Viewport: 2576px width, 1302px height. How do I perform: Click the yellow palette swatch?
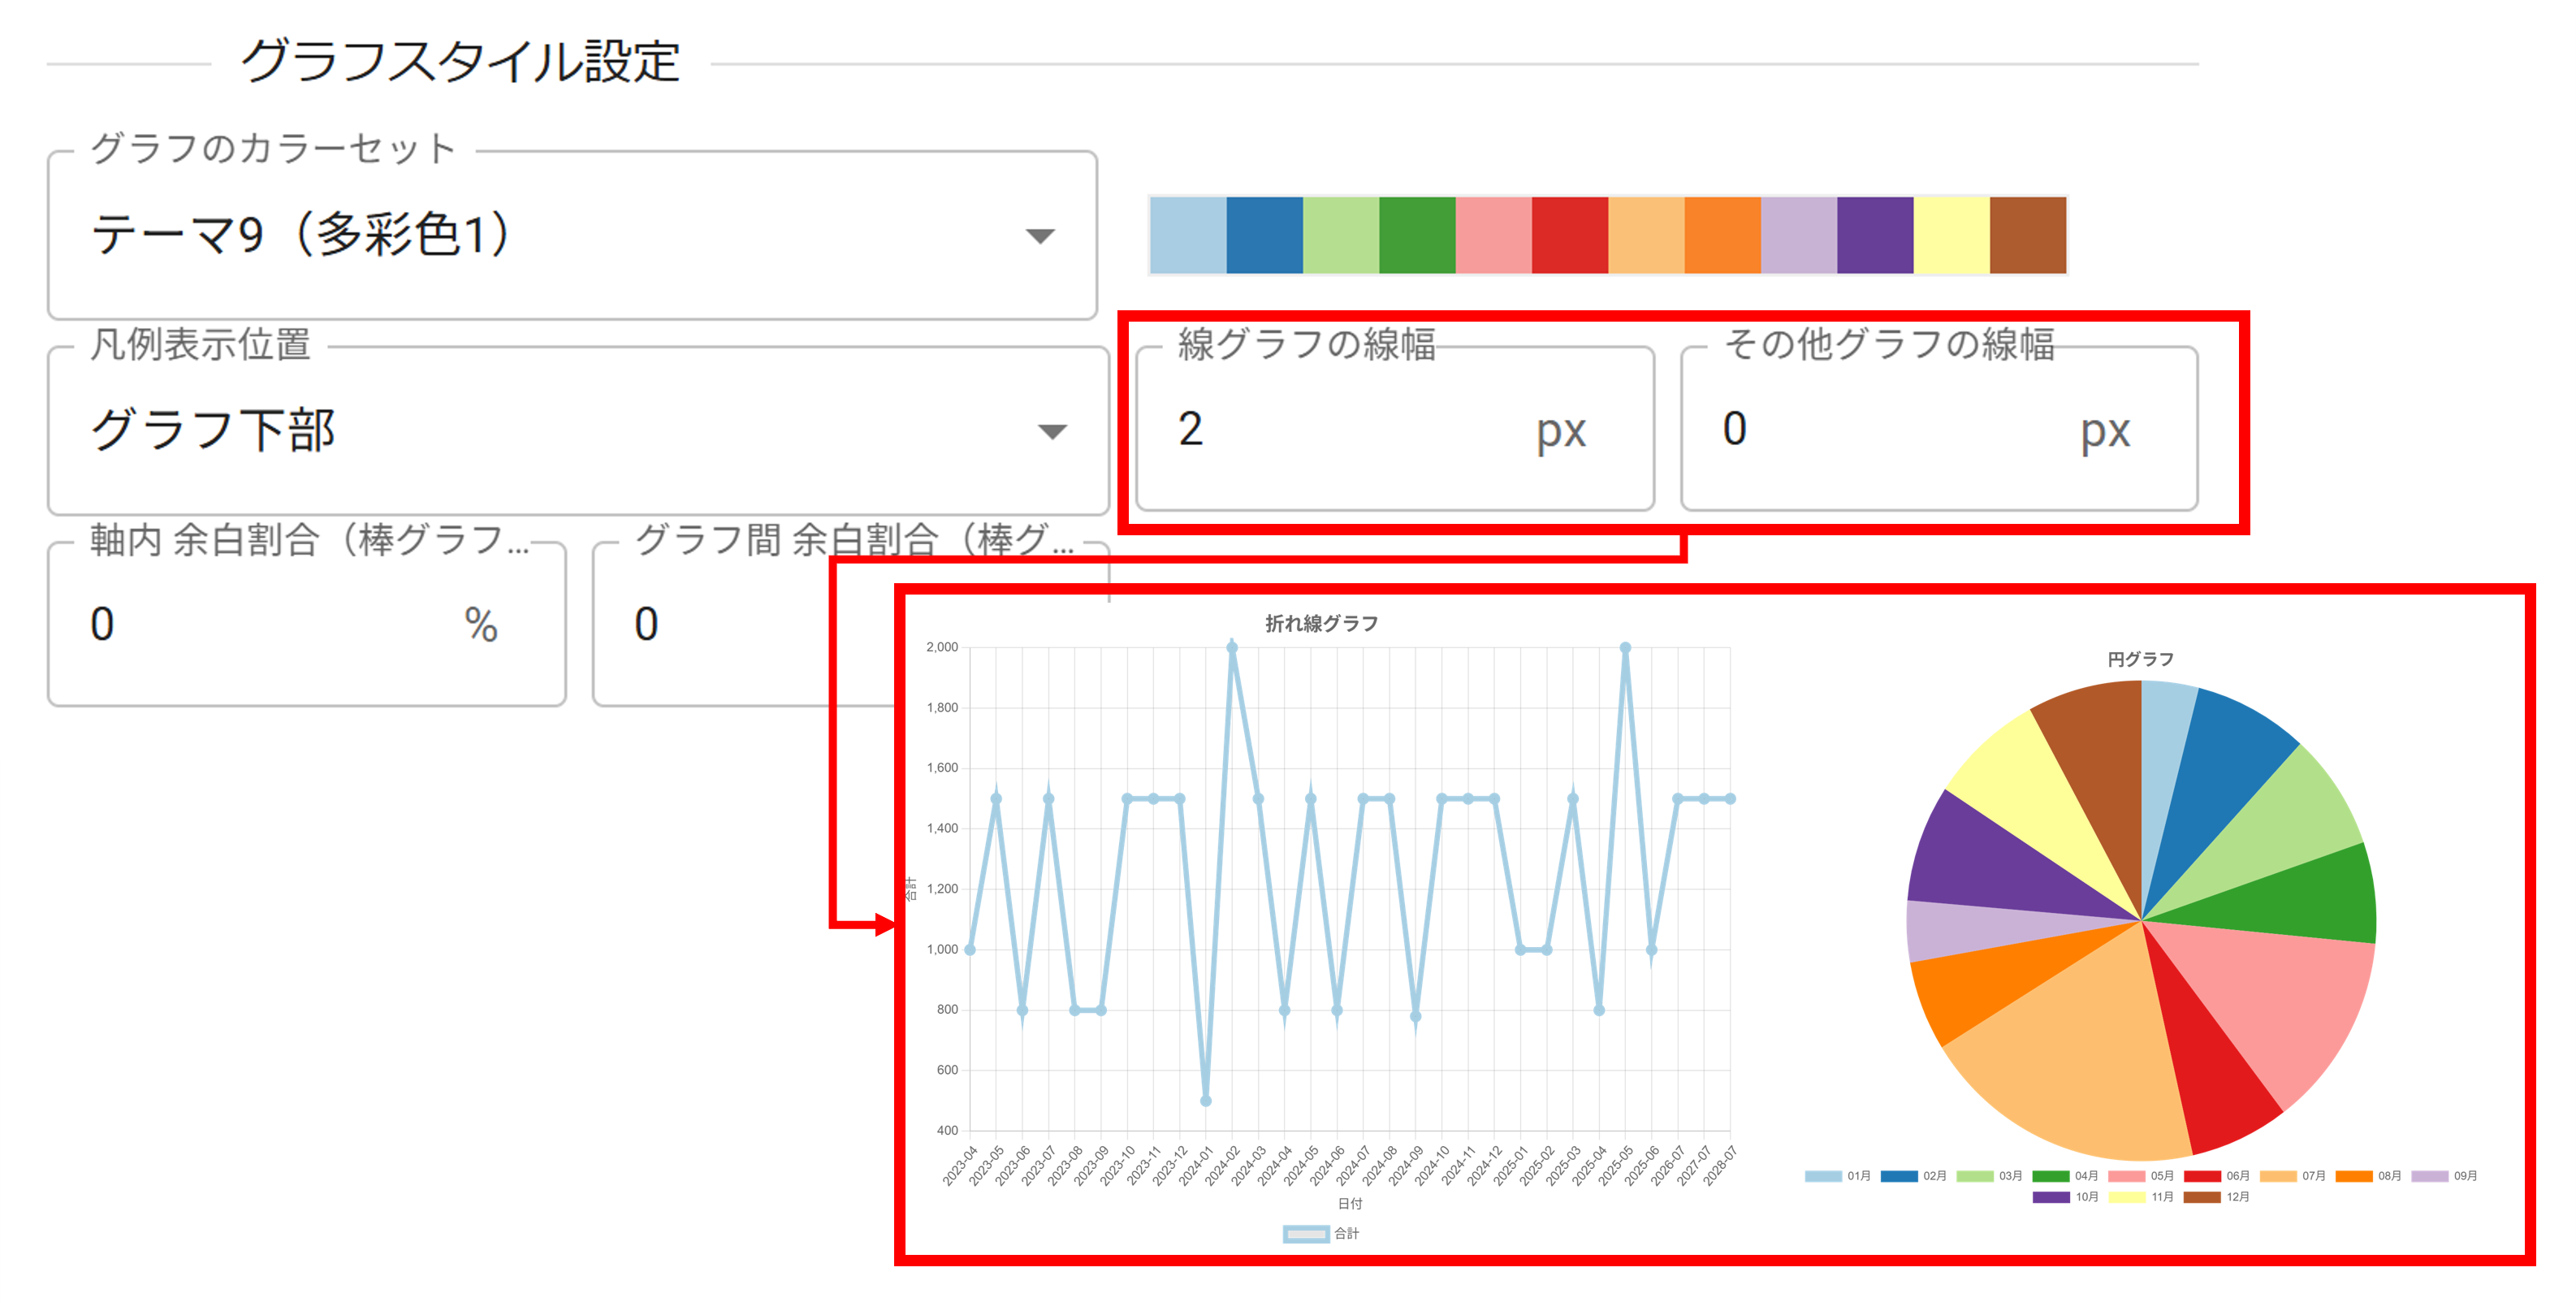[x=1952, y=235]
